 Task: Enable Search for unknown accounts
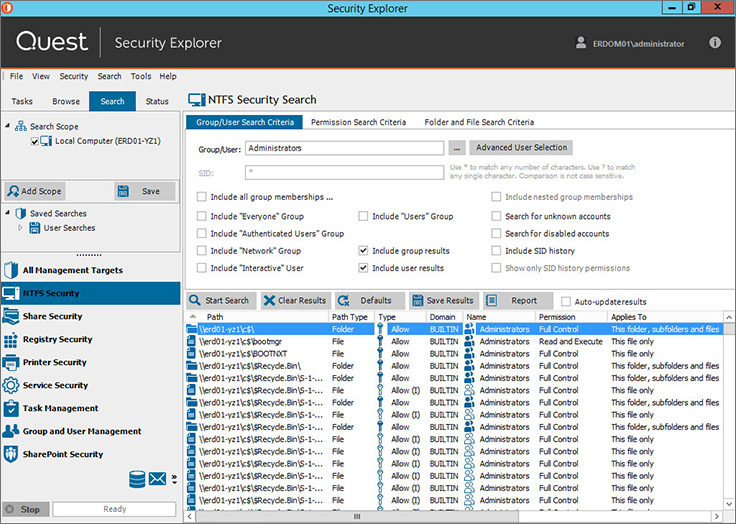pyautogui.click(x=496, y=216)
